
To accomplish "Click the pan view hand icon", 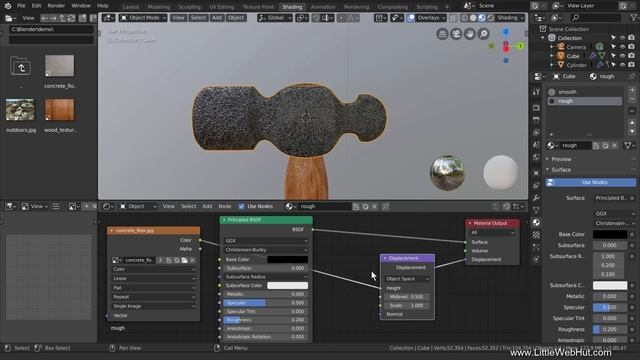I will click(x=470, y=34).
